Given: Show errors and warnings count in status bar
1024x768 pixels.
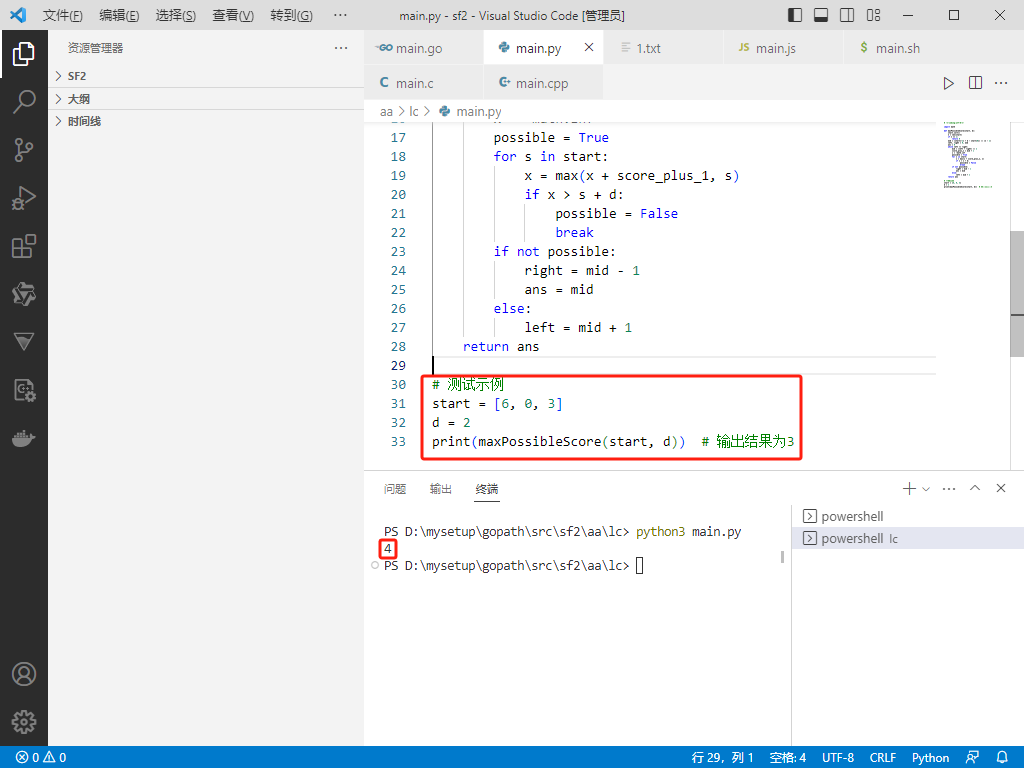Looking at the screenshot, I should pyautogui.click(x=41, y=757).
